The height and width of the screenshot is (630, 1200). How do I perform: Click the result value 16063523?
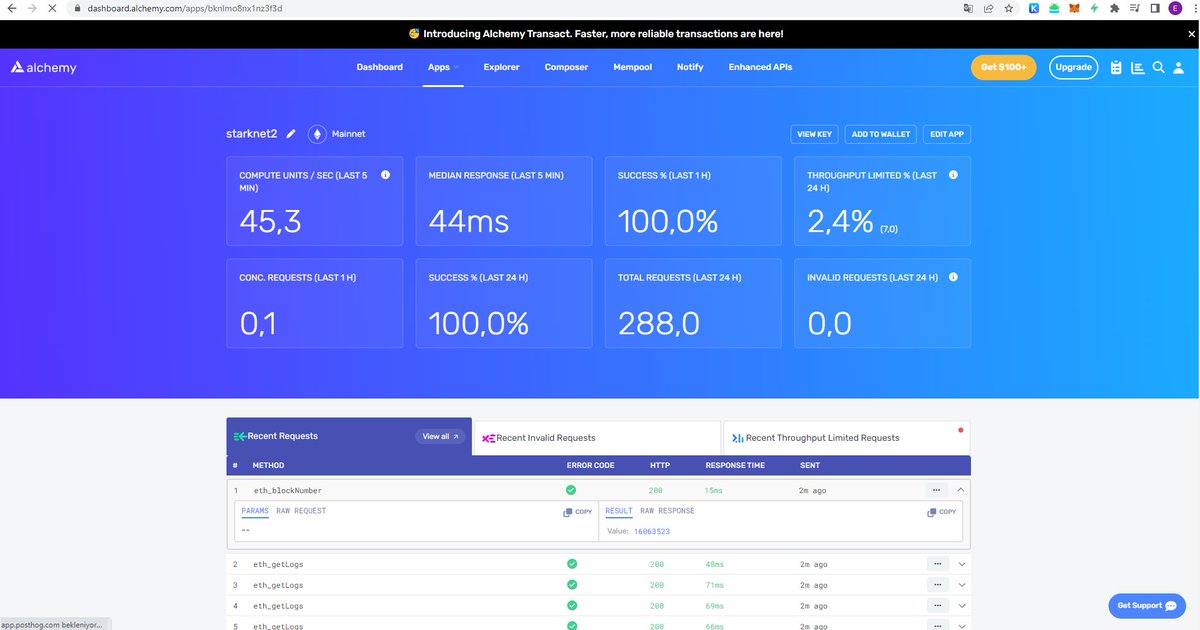[652, 531]
